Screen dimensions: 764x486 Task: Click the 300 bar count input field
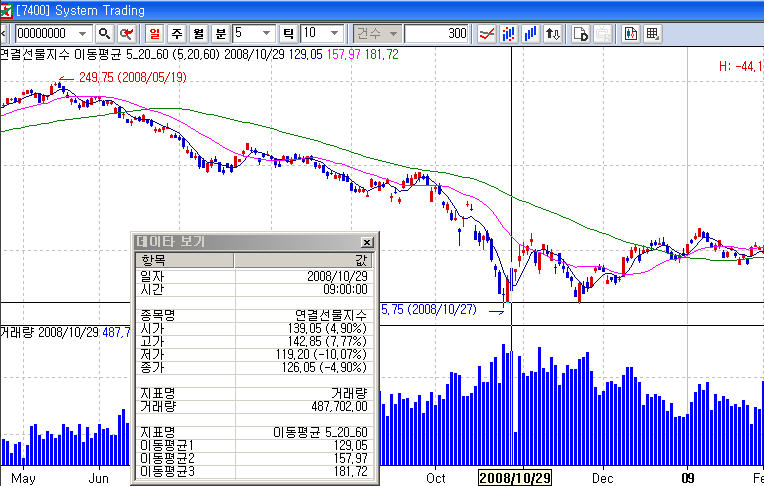pos(438,33)
